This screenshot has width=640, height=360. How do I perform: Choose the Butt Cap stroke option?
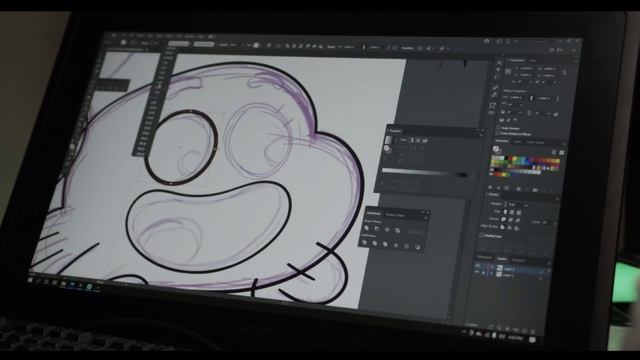click(505, 212)
